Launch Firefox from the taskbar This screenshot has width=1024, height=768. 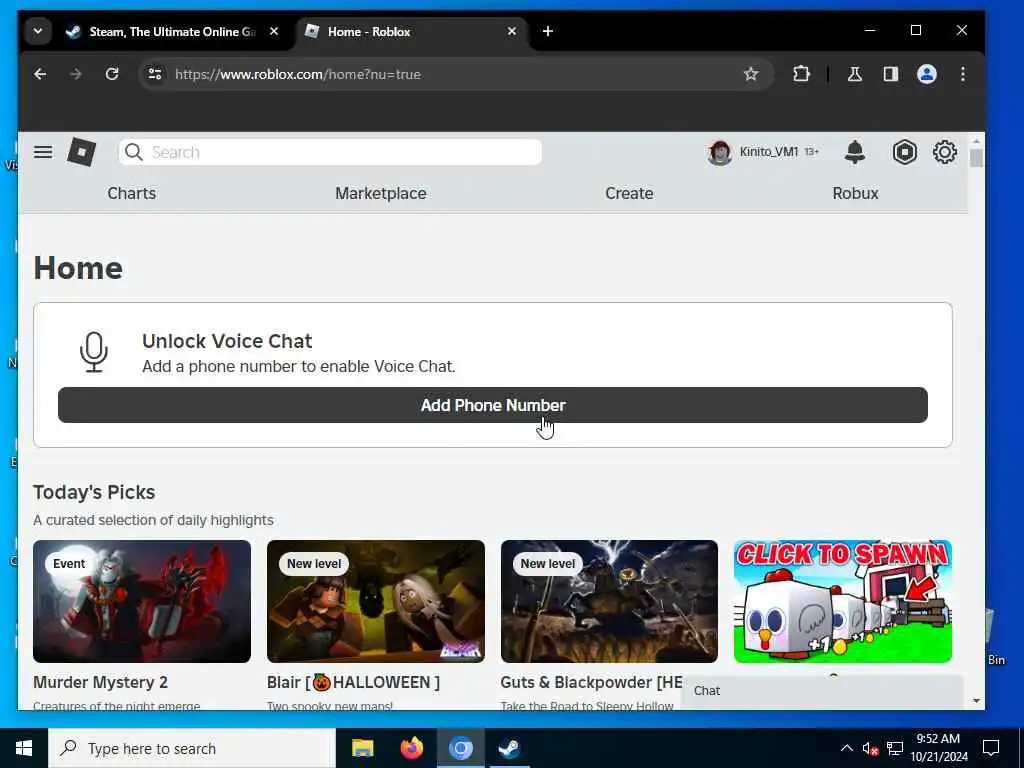click(411, 748)
